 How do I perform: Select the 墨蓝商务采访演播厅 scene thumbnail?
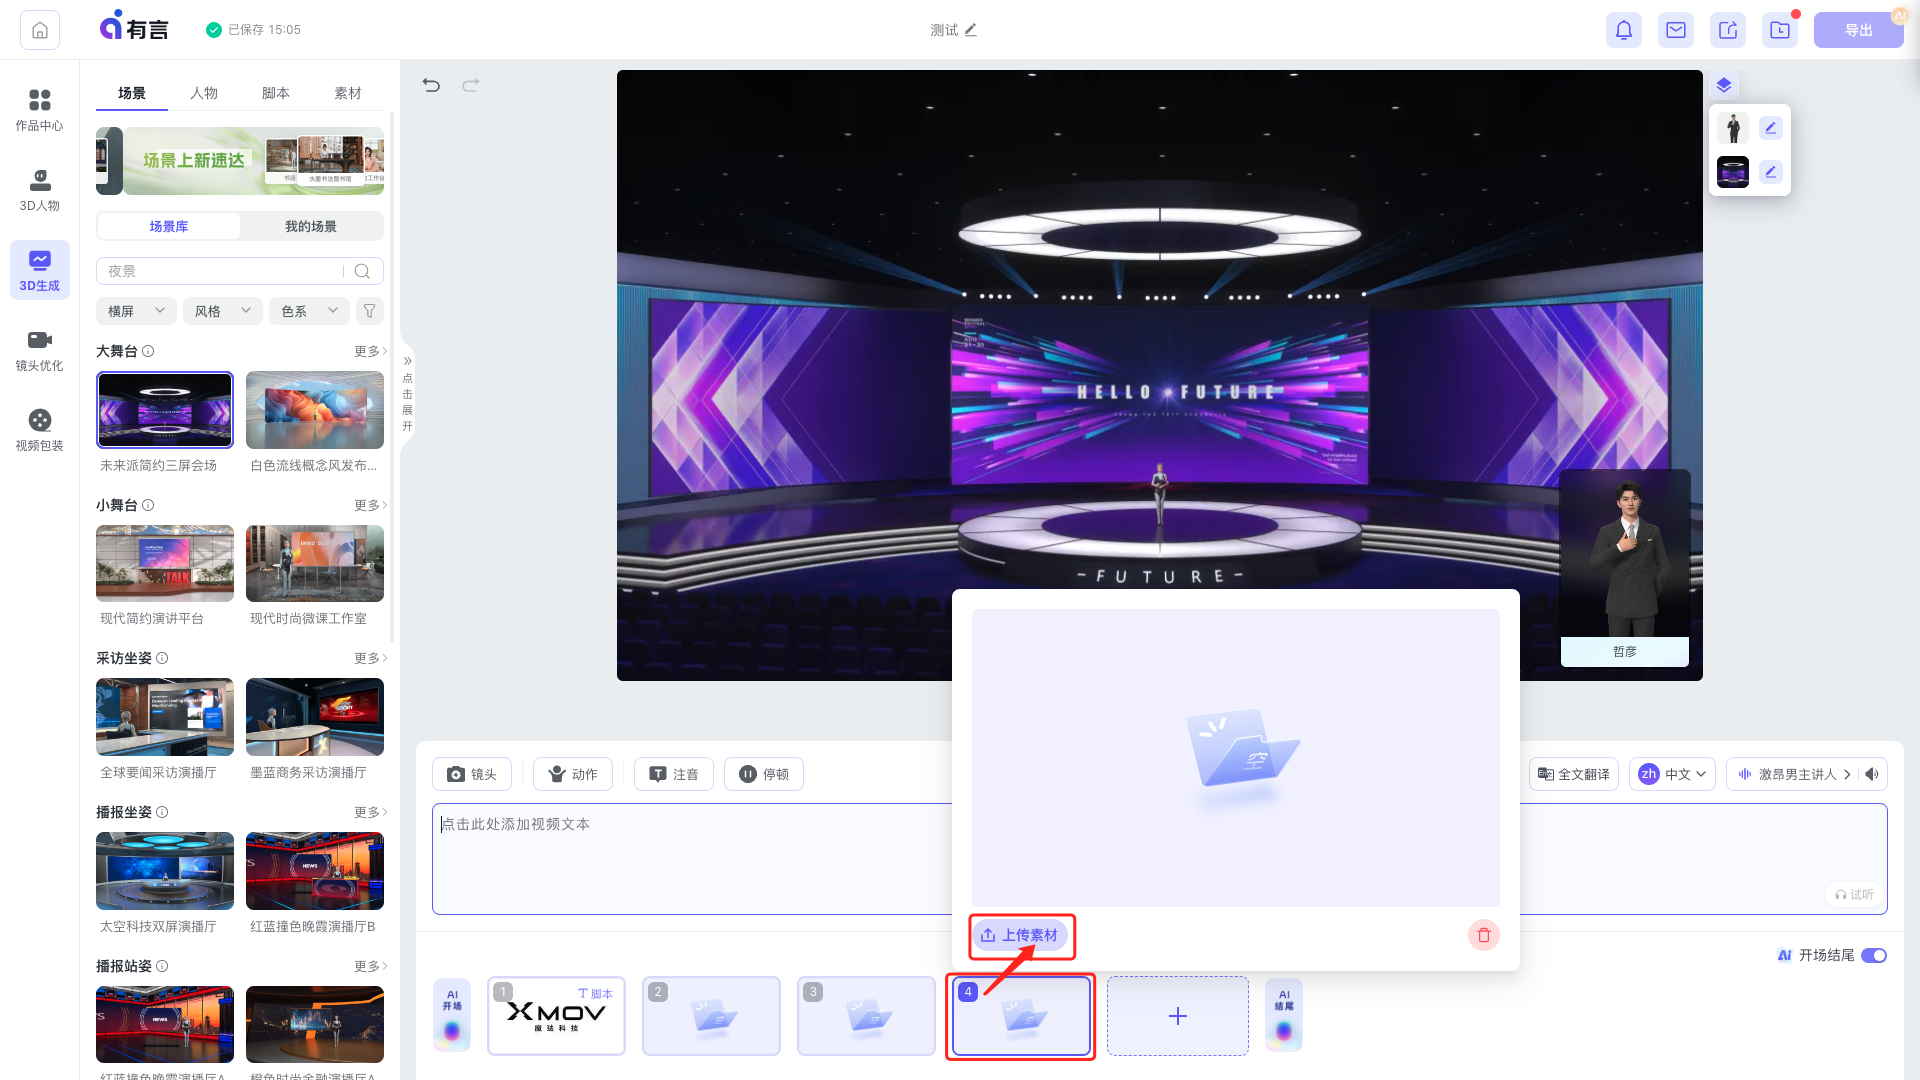tap(315, 717)
